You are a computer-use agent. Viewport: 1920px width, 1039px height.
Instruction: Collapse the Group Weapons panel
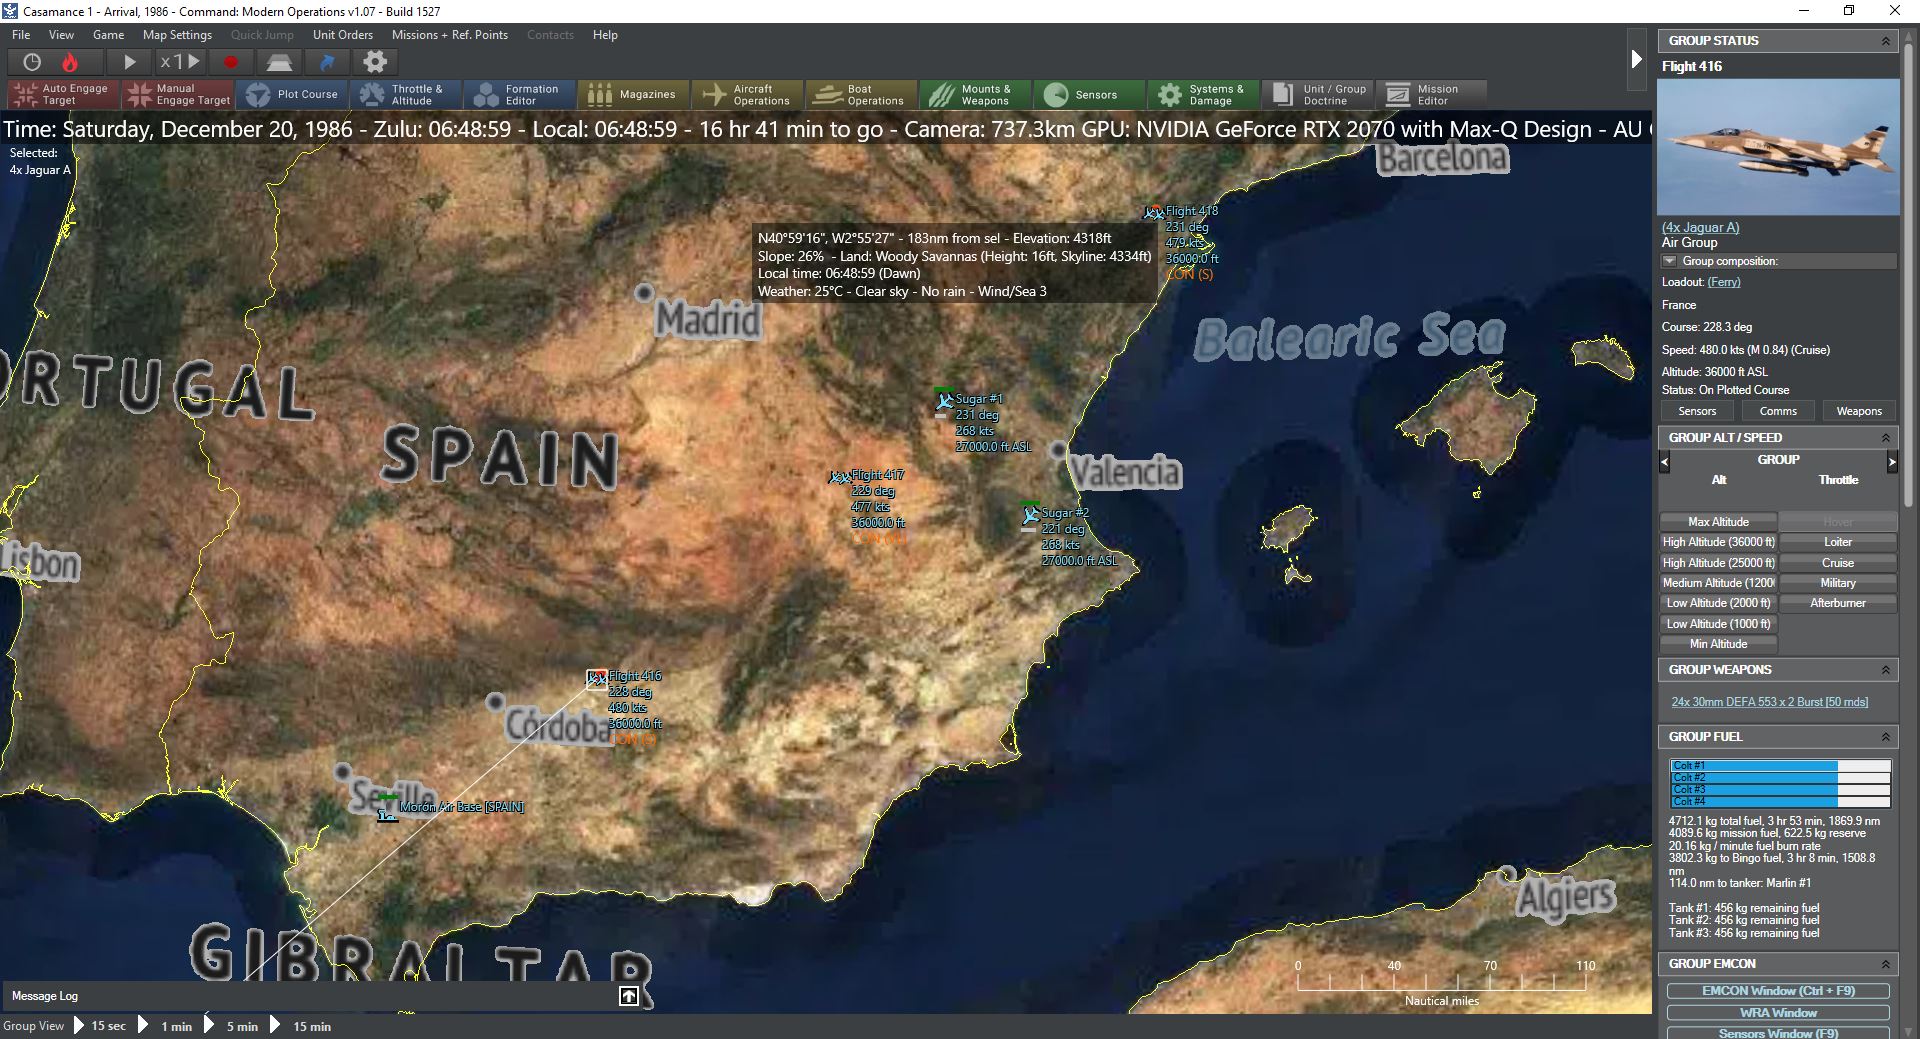point(1886,670)
